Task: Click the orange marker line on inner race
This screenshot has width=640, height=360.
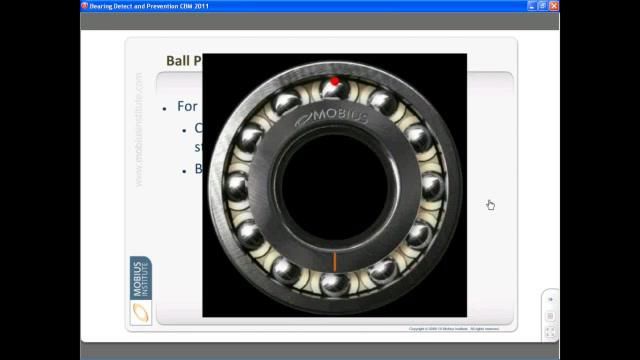Action: [335, 262]
